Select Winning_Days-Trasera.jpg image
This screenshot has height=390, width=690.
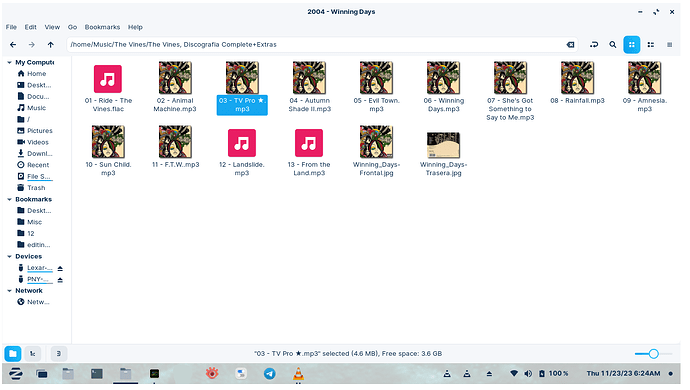point(444,154)
